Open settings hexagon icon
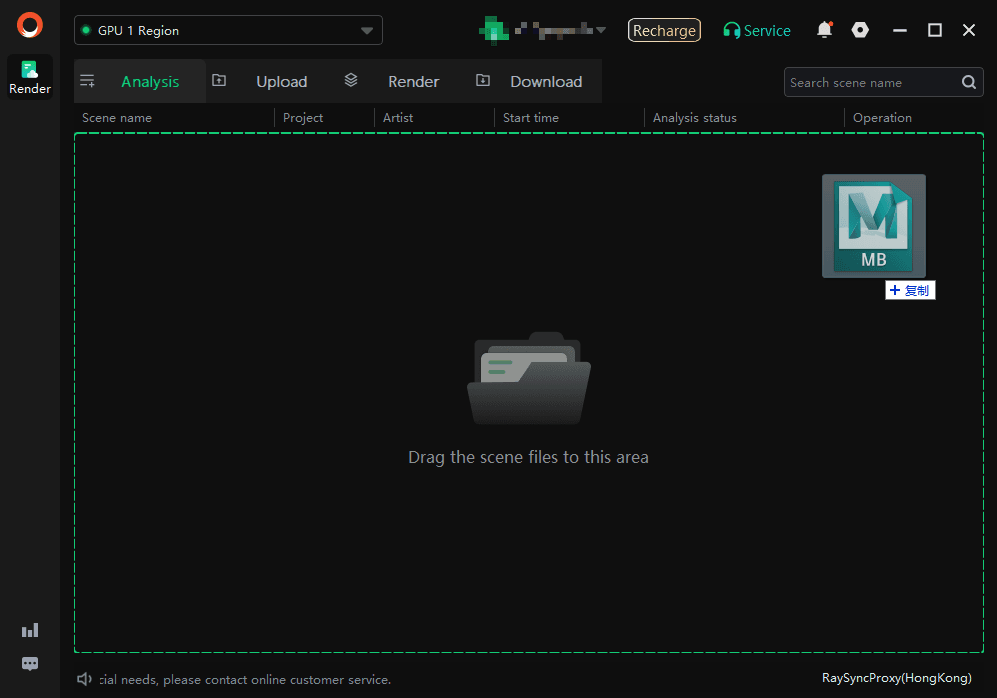 pos(860,30)
